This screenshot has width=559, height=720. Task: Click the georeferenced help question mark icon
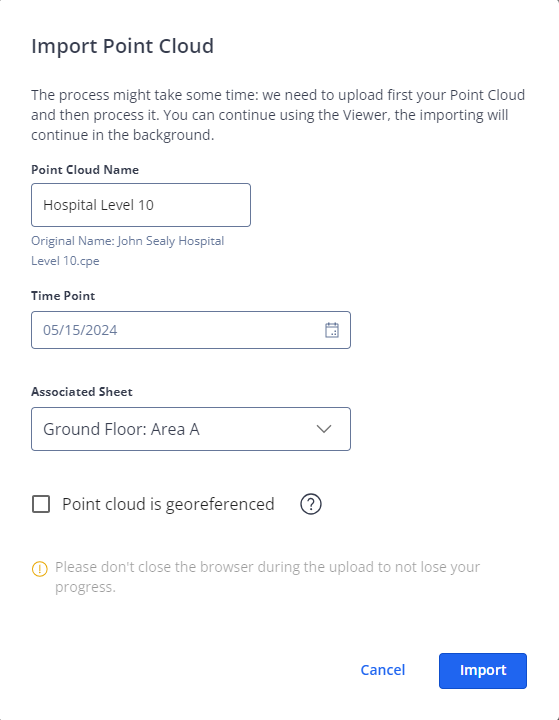(311, 504)
